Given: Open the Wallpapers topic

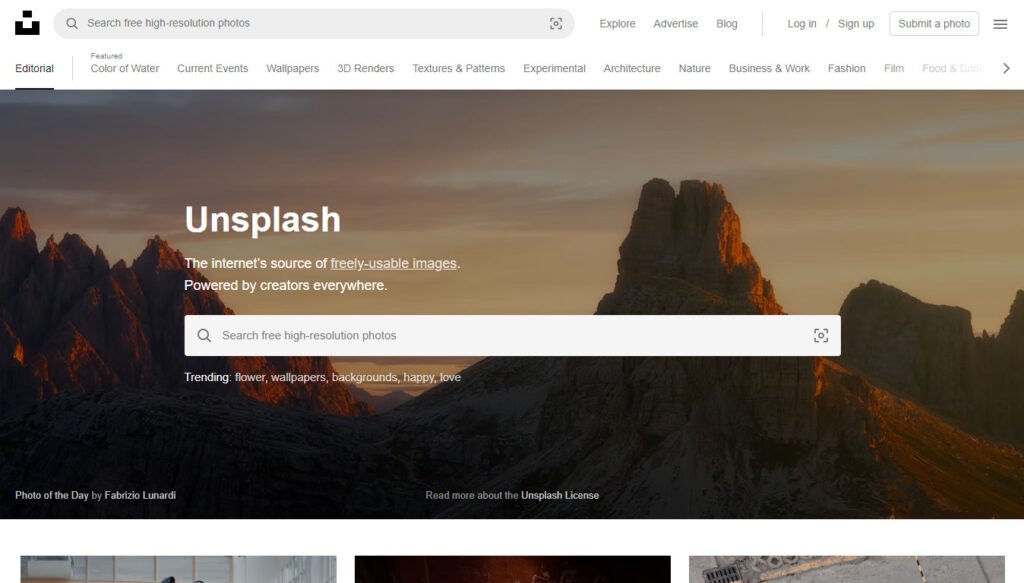Looking at the screenshot, I should [x=293, y=69].
